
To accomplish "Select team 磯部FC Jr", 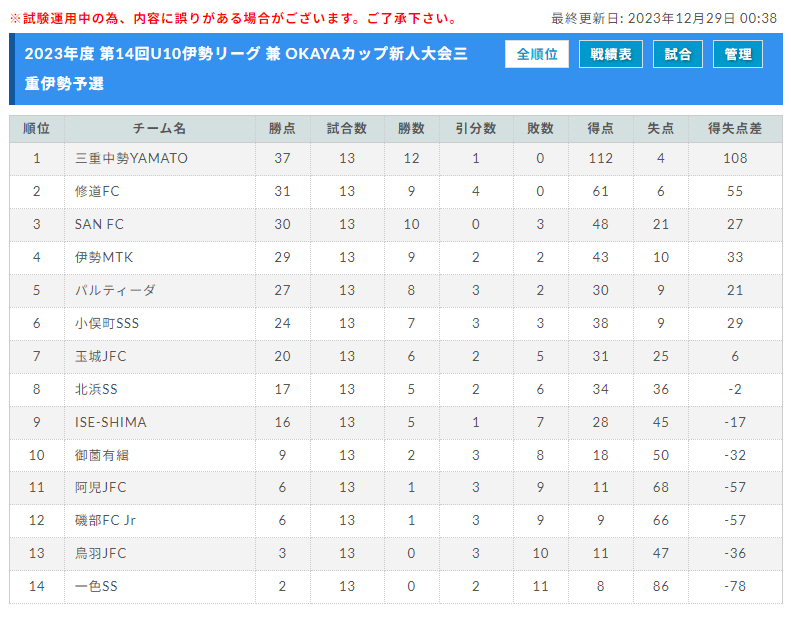I will coord(105,520).
